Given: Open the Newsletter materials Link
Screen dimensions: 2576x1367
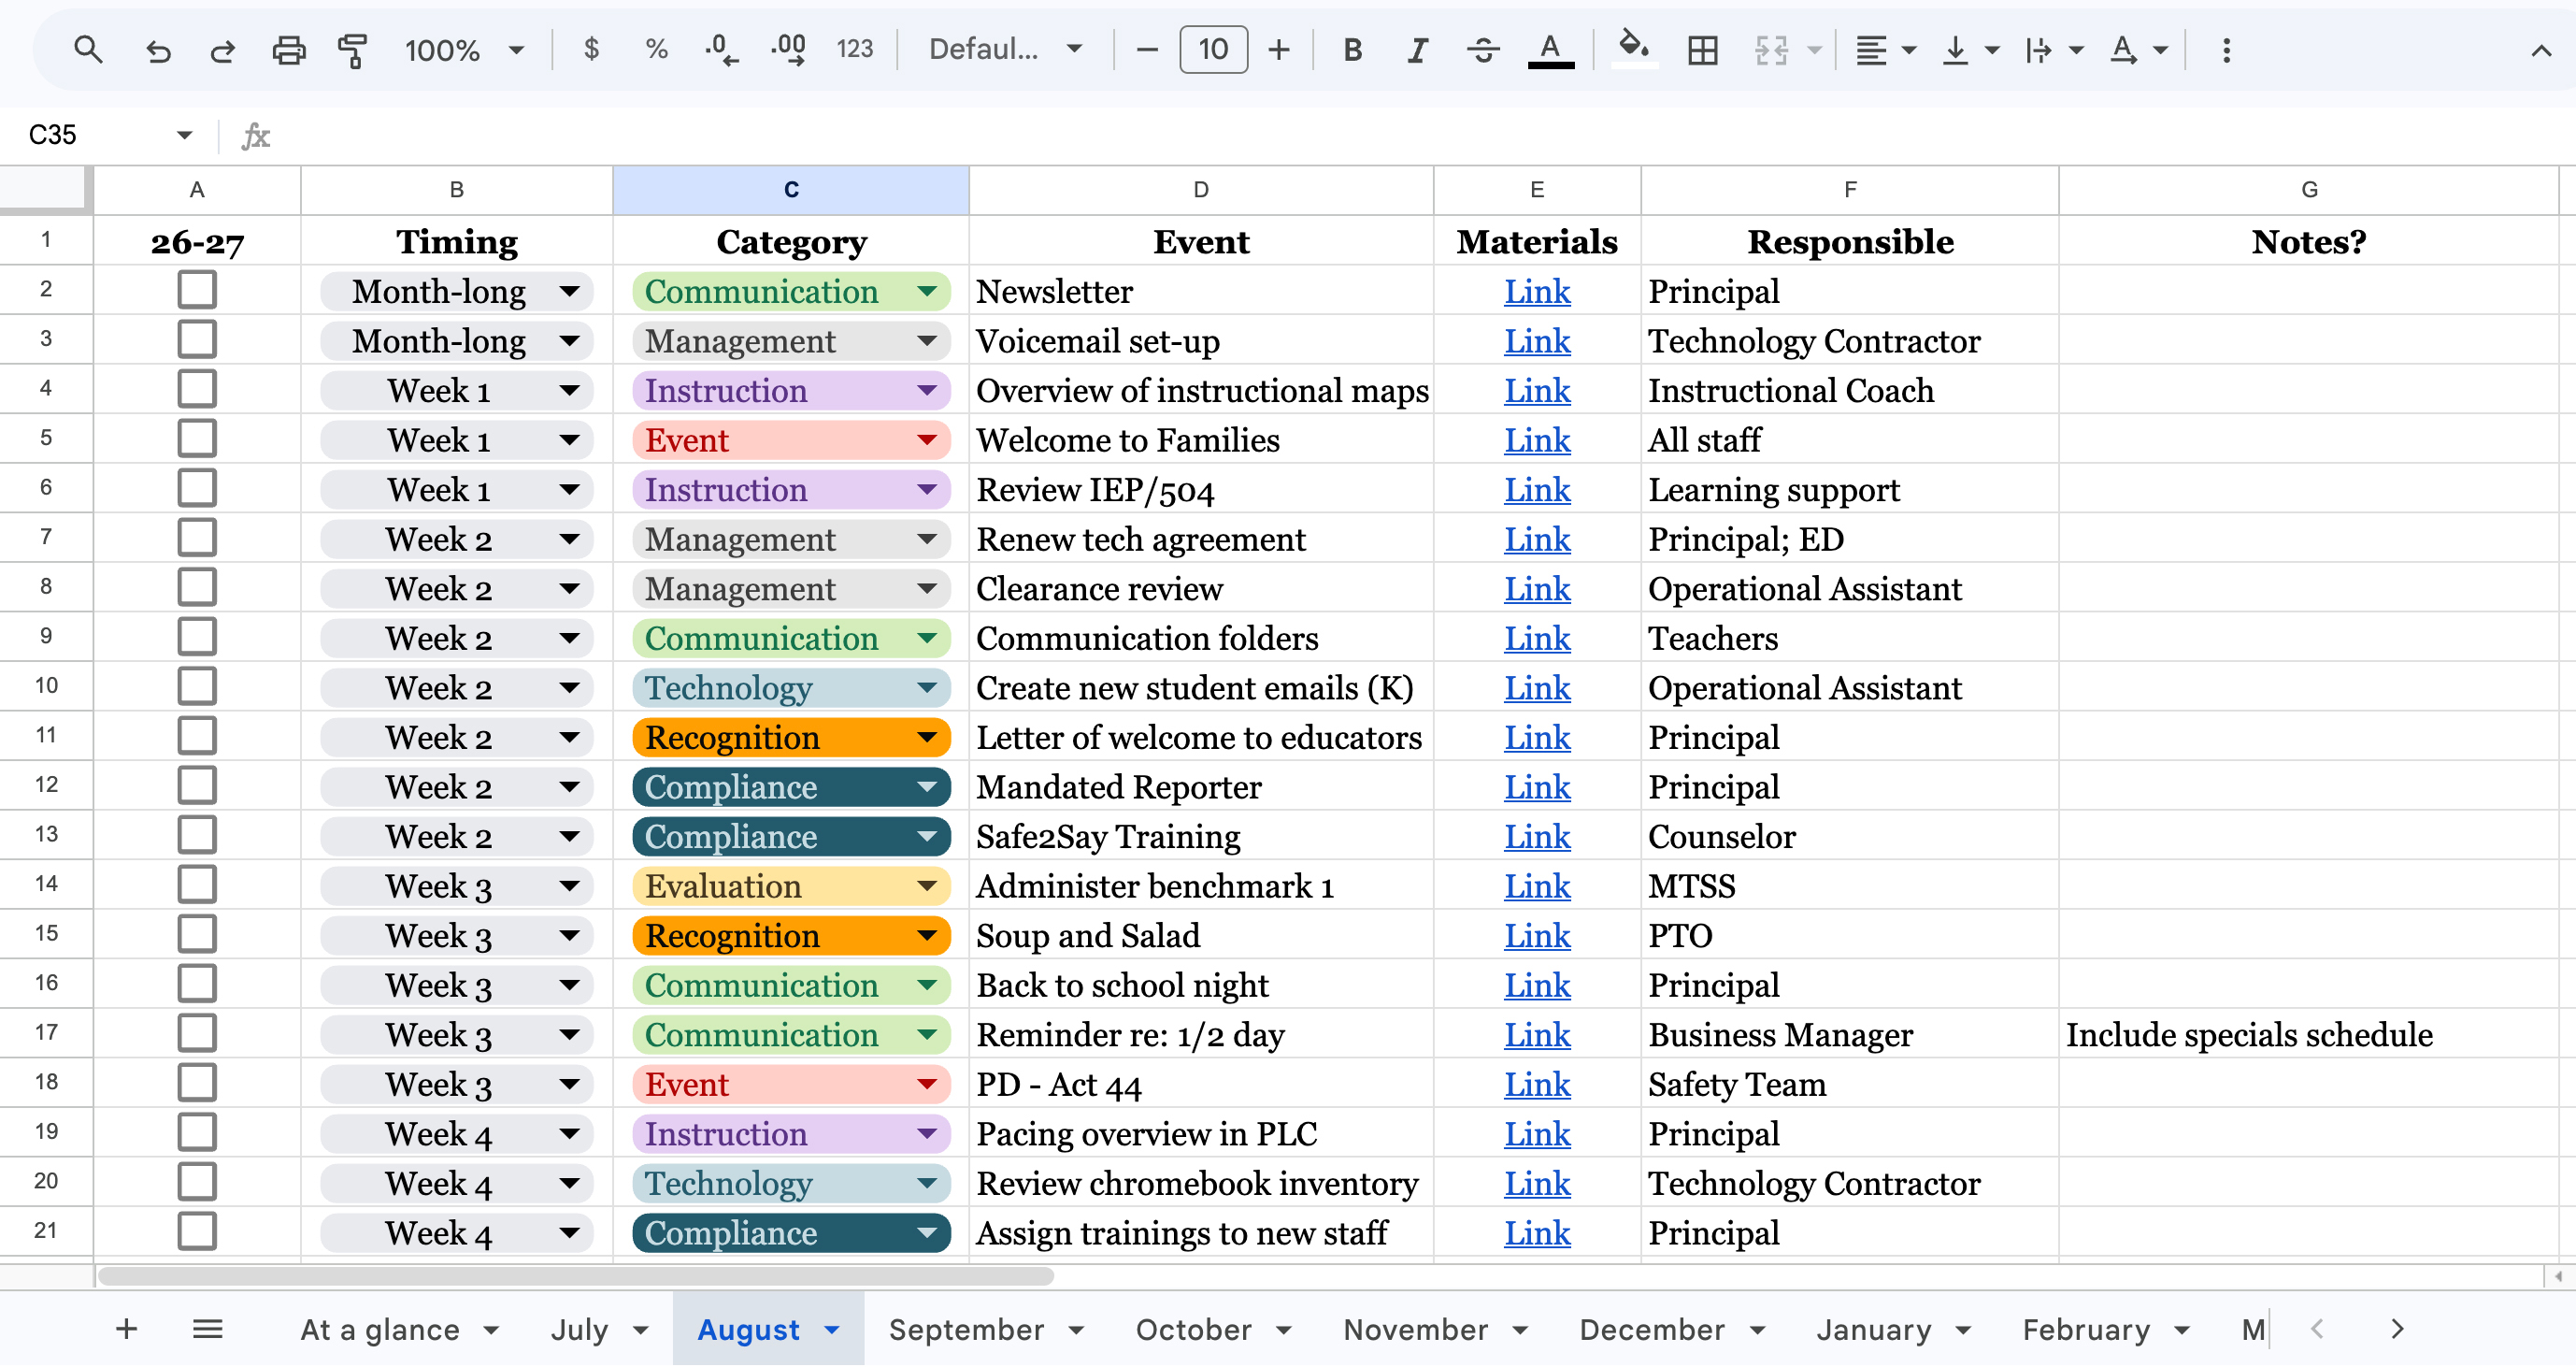Looking at the screenshot, I should point(1536,291).
